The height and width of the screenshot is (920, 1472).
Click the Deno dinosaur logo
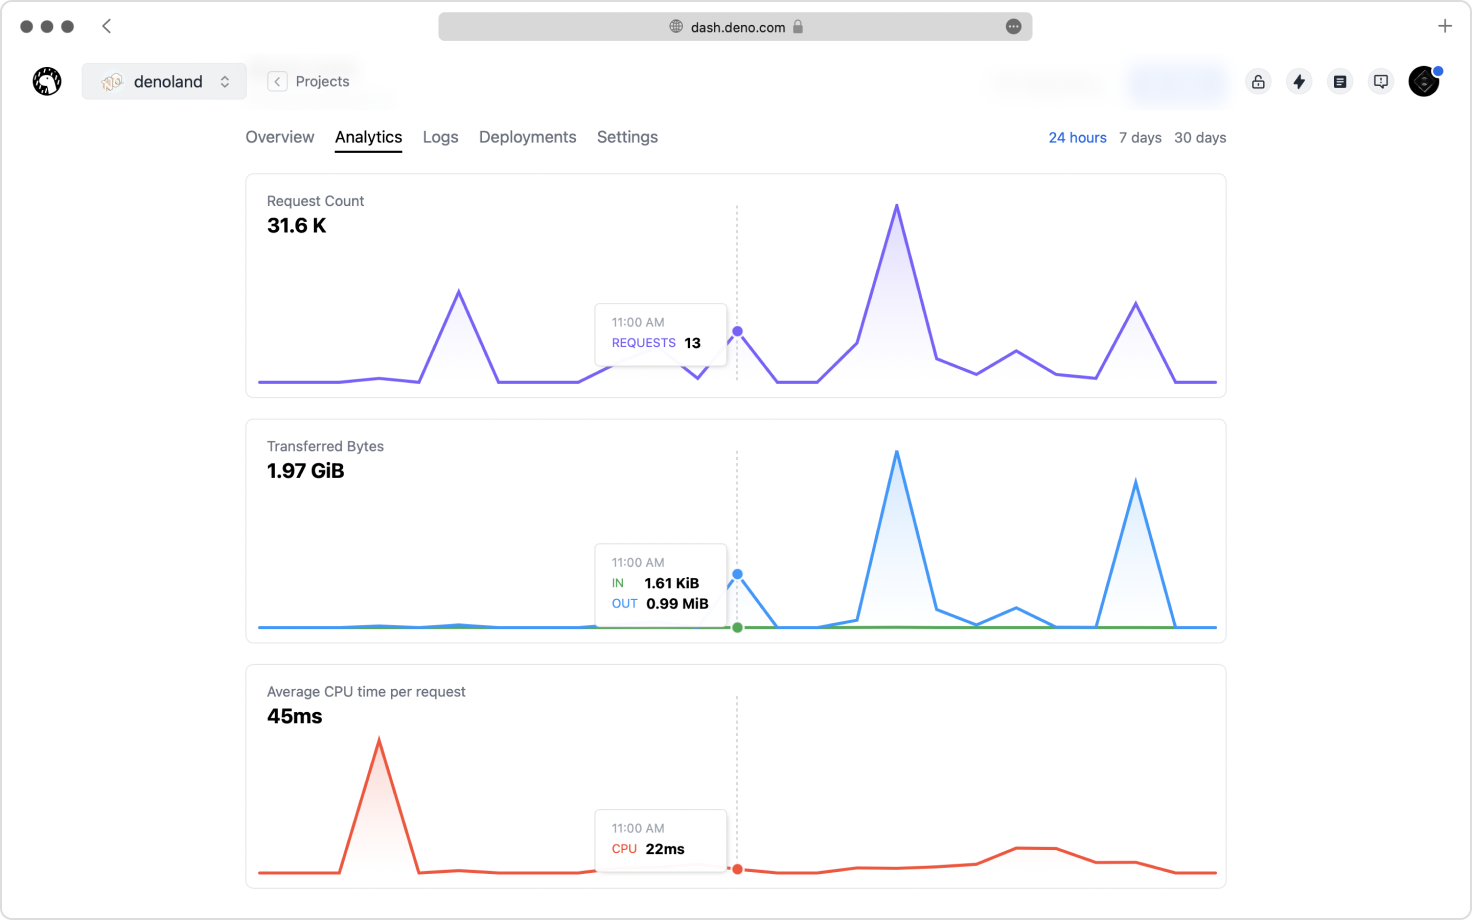(47, 81)
